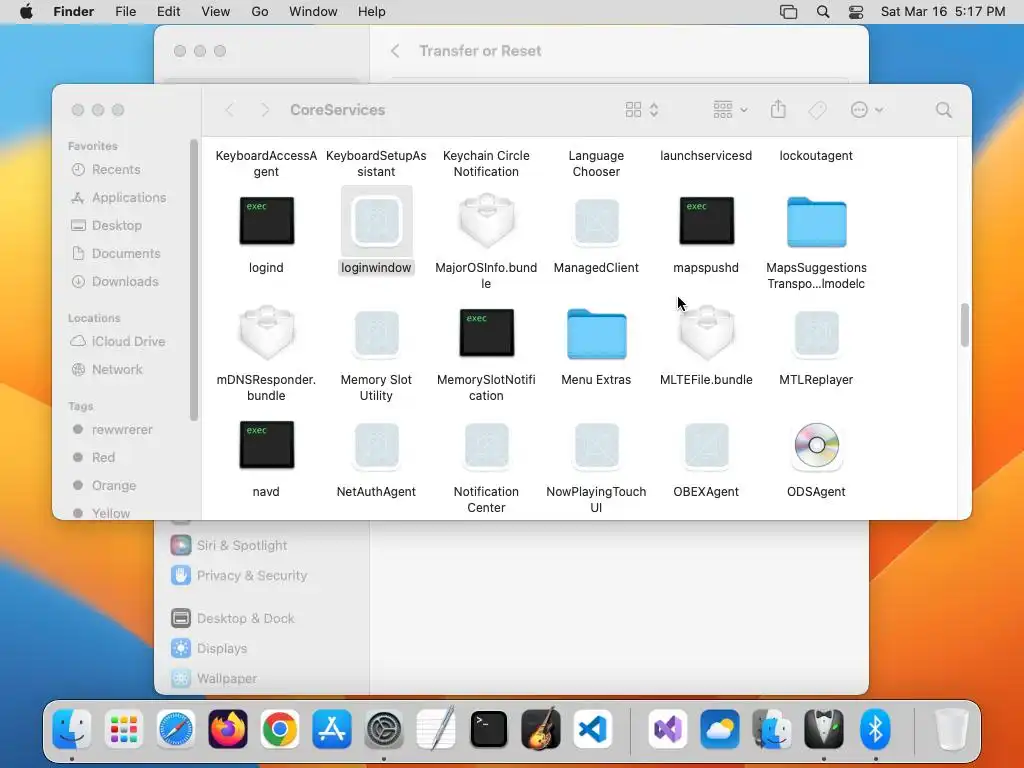Open Siri & Spotlight in Settings window
1024x768 pixels.
(242, 545)
